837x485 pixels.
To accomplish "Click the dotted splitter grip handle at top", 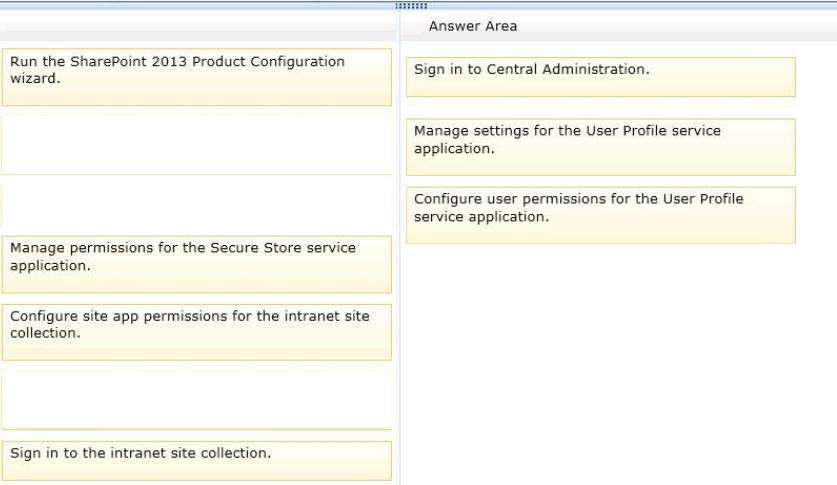I will (x=411, y=6).
